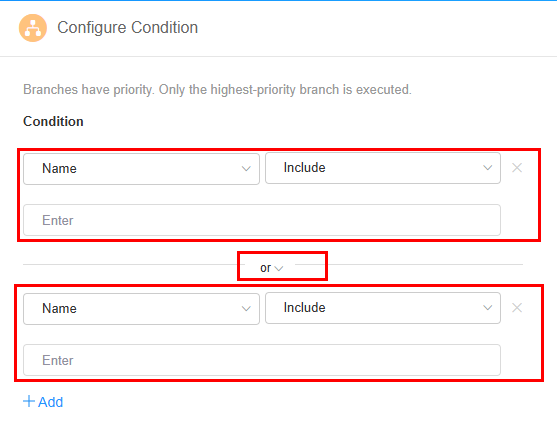
Task: Expand the first Name field chevron arrow
Action: tap(246, 169)
